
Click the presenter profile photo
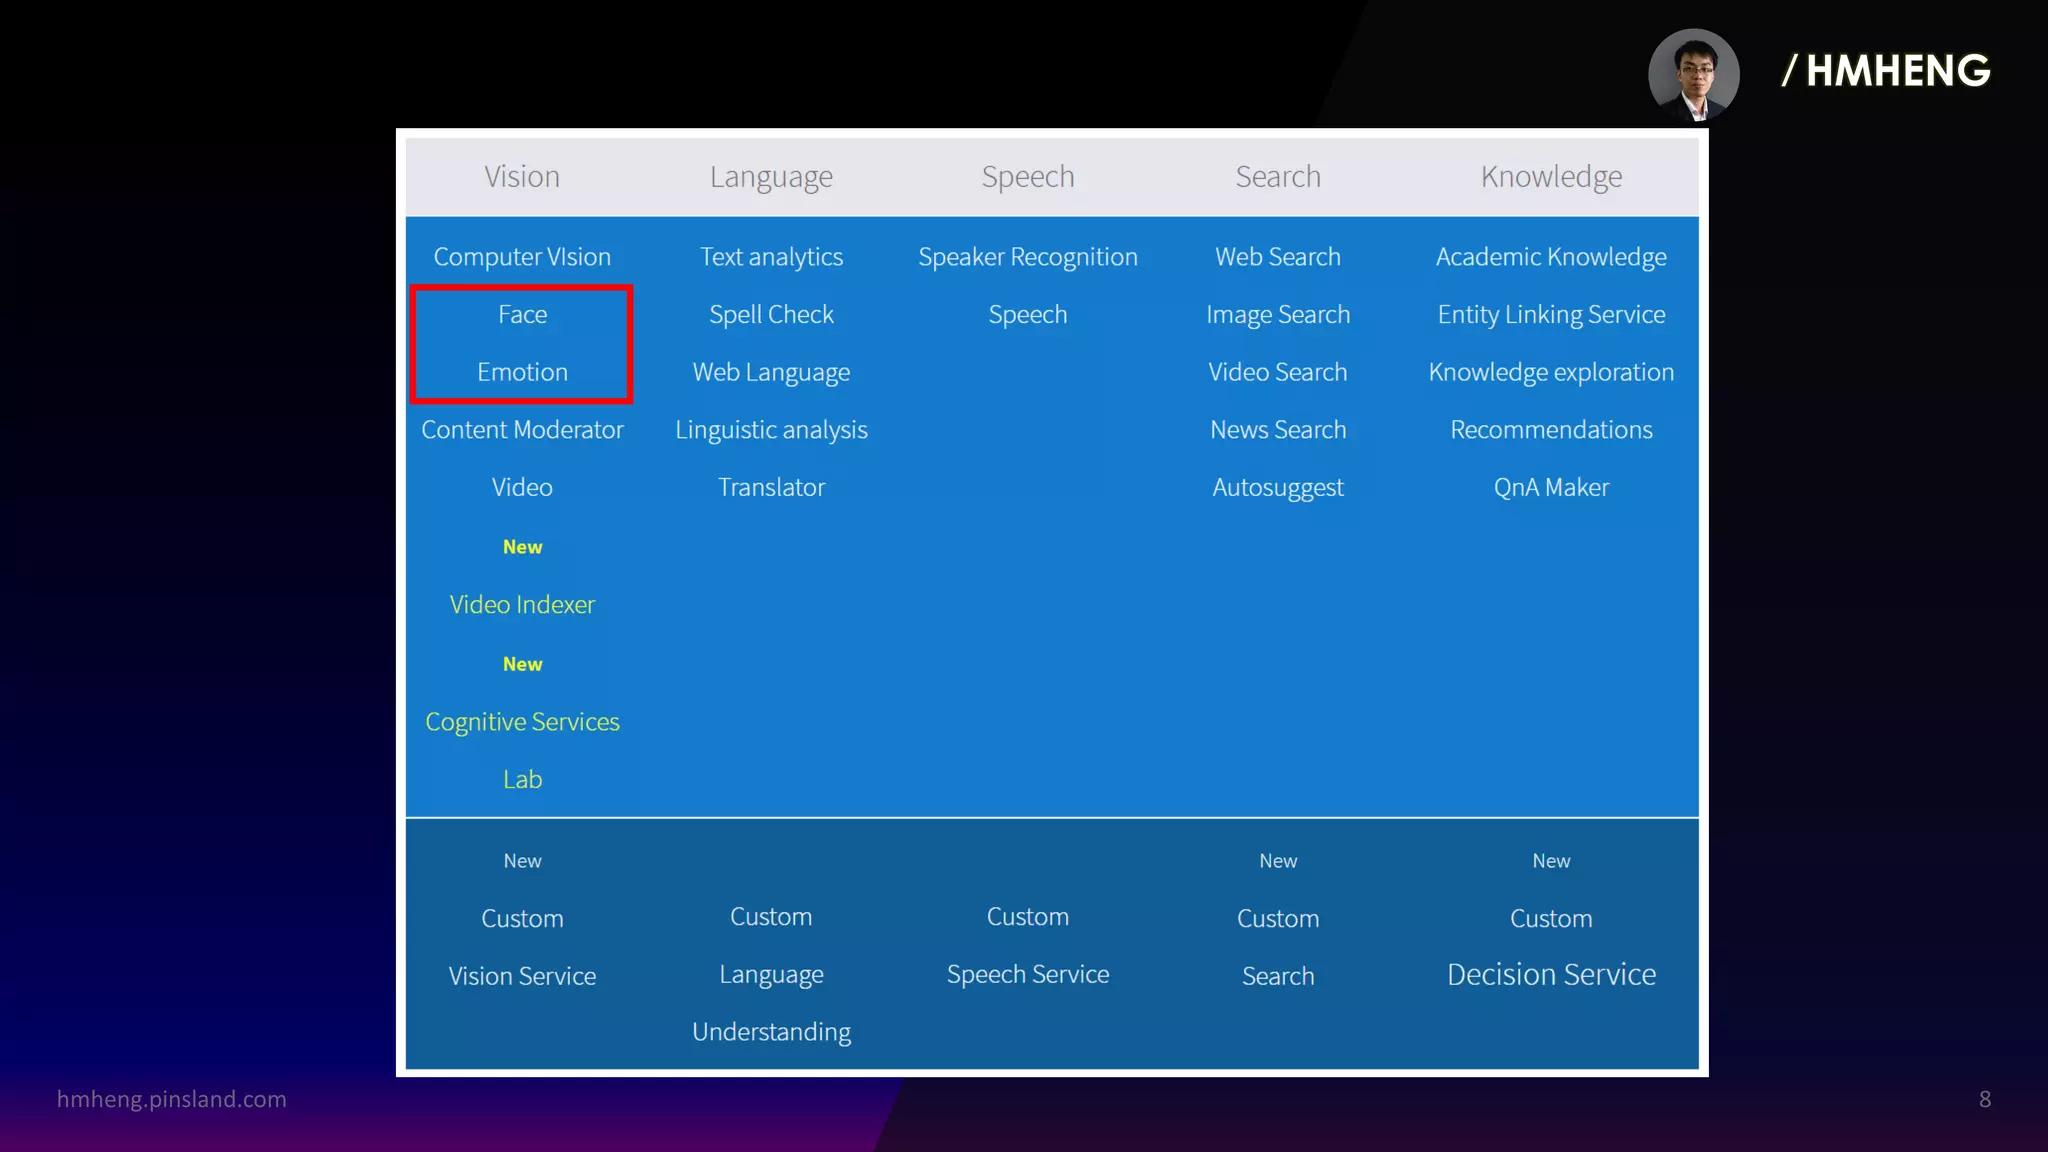pyautogui.click(x=1694, y=75)
